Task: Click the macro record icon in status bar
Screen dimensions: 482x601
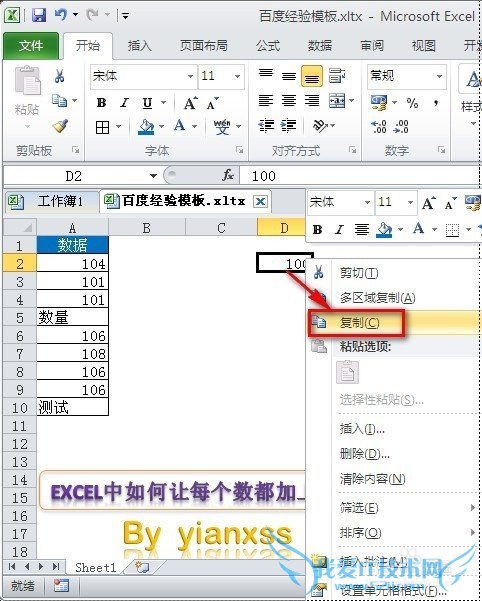Action: point(61,585)
